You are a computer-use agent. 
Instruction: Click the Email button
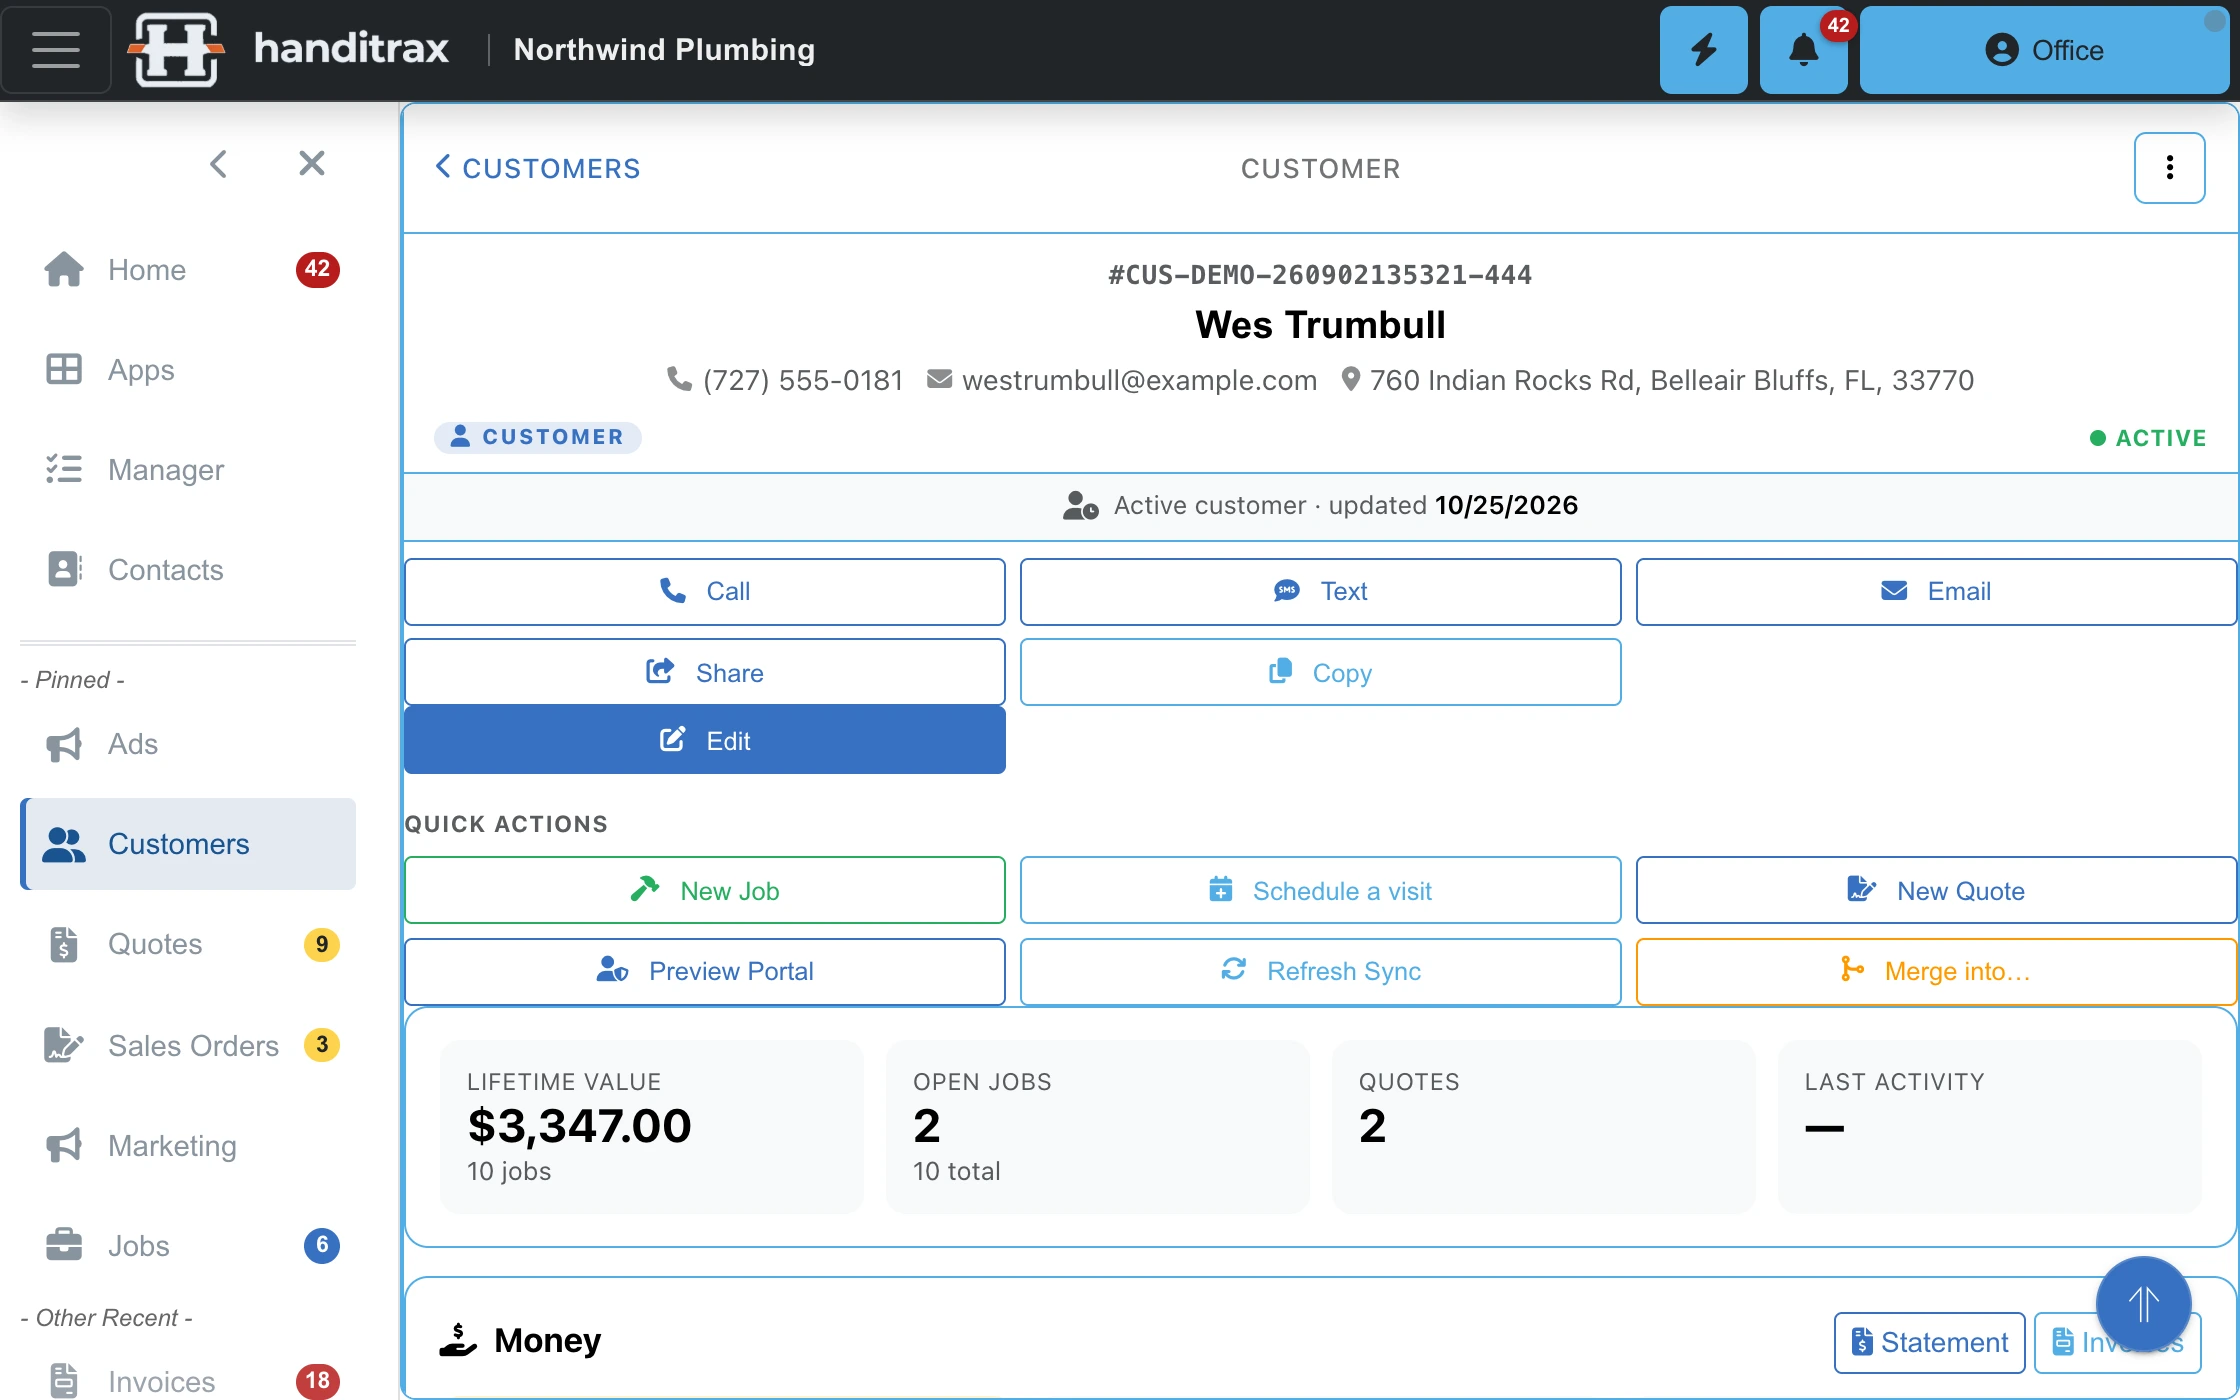[x=1936, y=591]
